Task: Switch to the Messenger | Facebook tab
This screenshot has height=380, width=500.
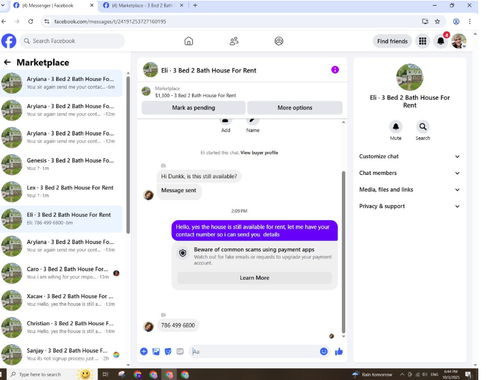Action: 50,6
